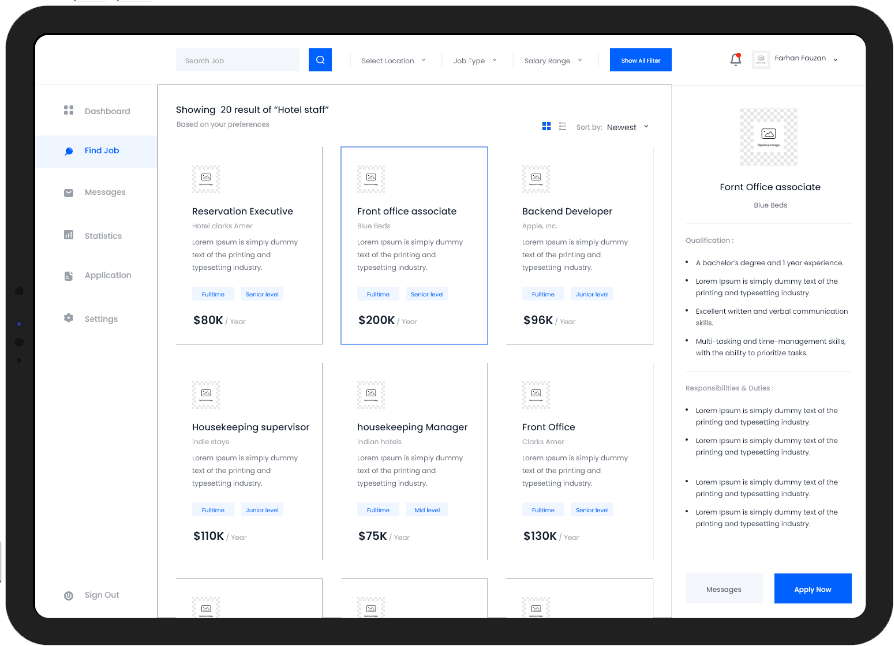Open the notification bell
Viewport: 894px width, 646px height.
(736, 60)
